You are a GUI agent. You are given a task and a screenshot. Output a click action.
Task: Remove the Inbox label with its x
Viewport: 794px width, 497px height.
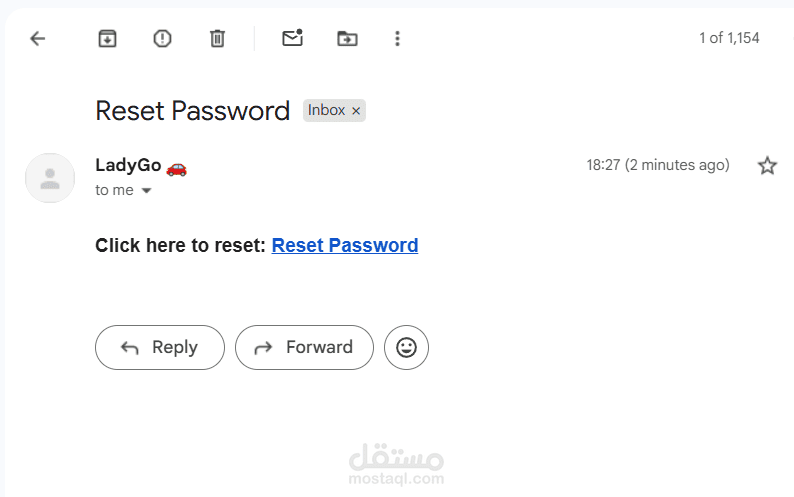pos(356,111)
